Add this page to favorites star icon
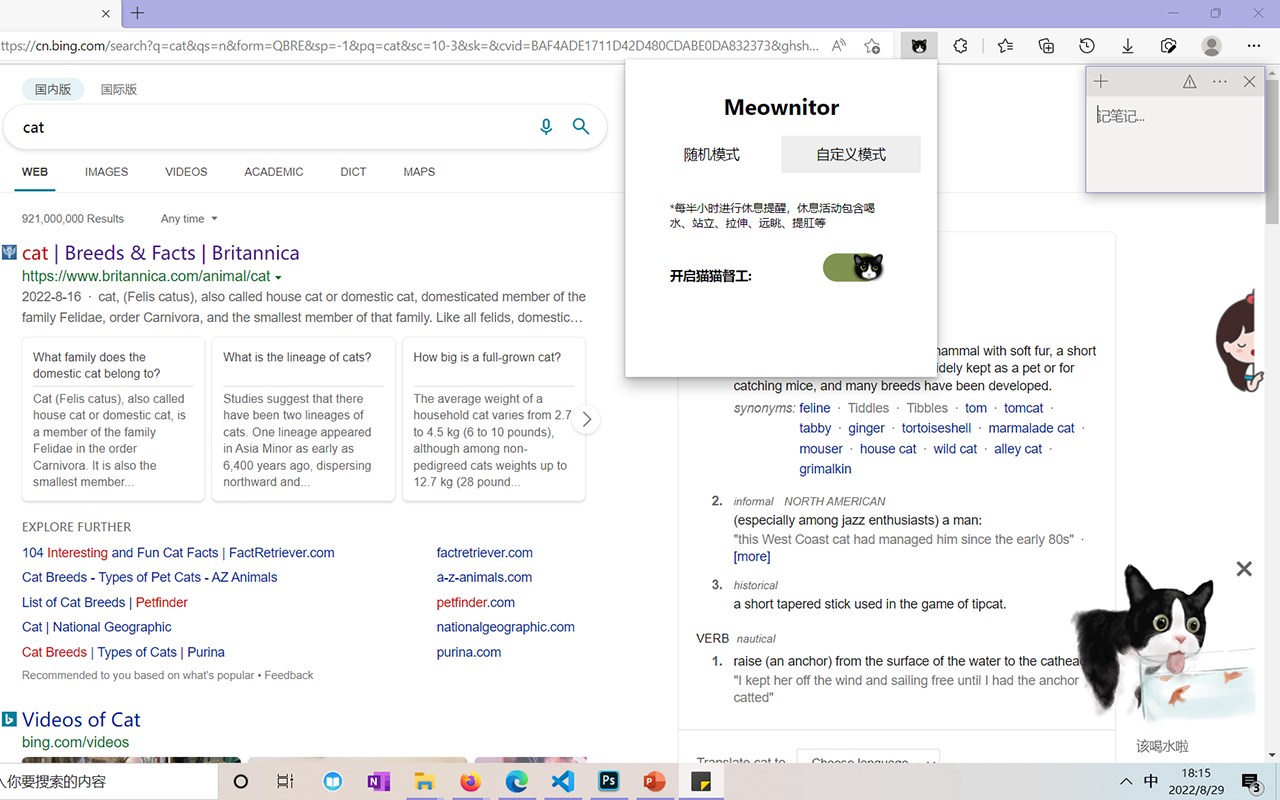Screen dimensions: 1280x800 point(872,46)
